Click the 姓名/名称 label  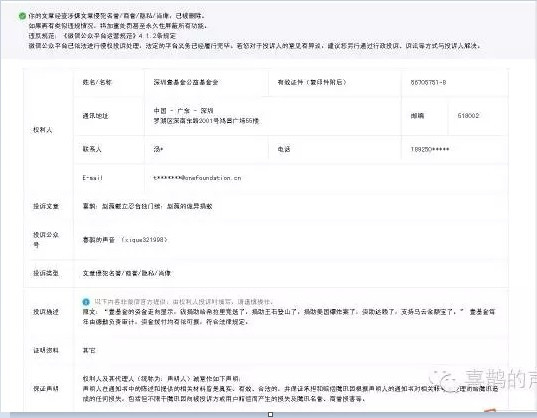point(97,82)
